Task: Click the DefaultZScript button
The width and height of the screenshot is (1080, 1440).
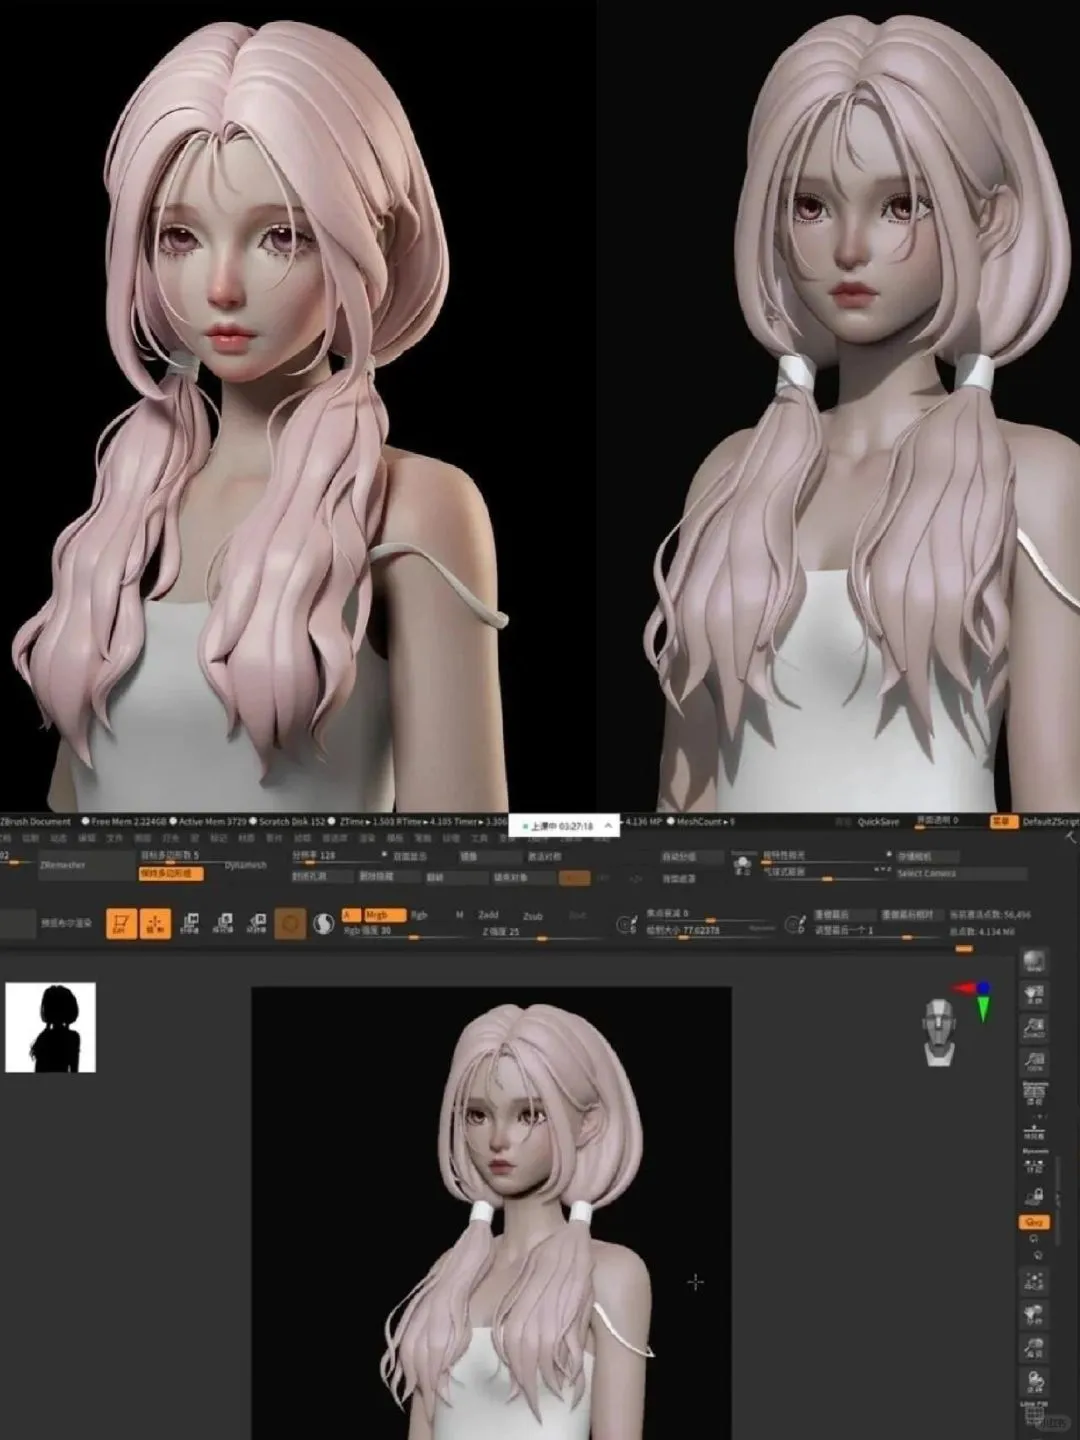Action: [x=1050, y=821]
